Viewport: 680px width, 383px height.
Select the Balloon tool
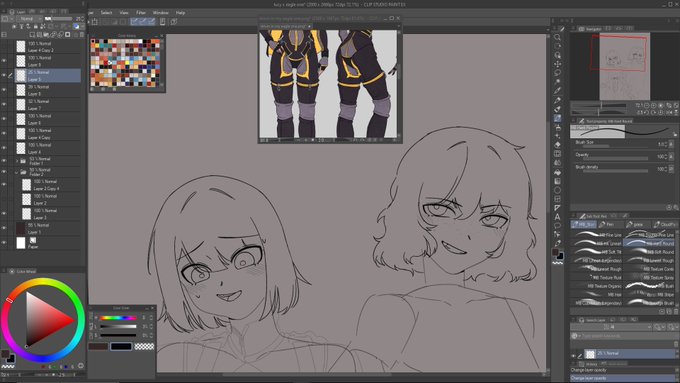pos(557,226)
